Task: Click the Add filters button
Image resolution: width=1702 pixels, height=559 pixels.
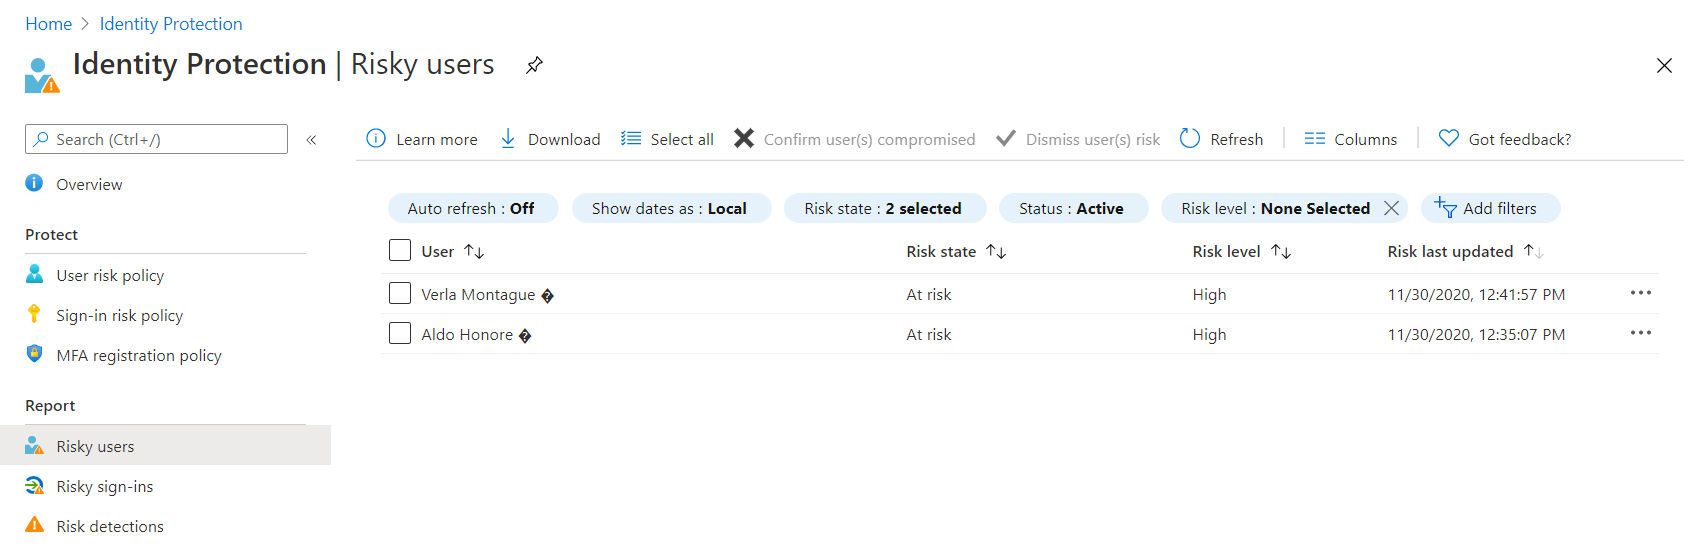Action: [x=1489, y=208]
